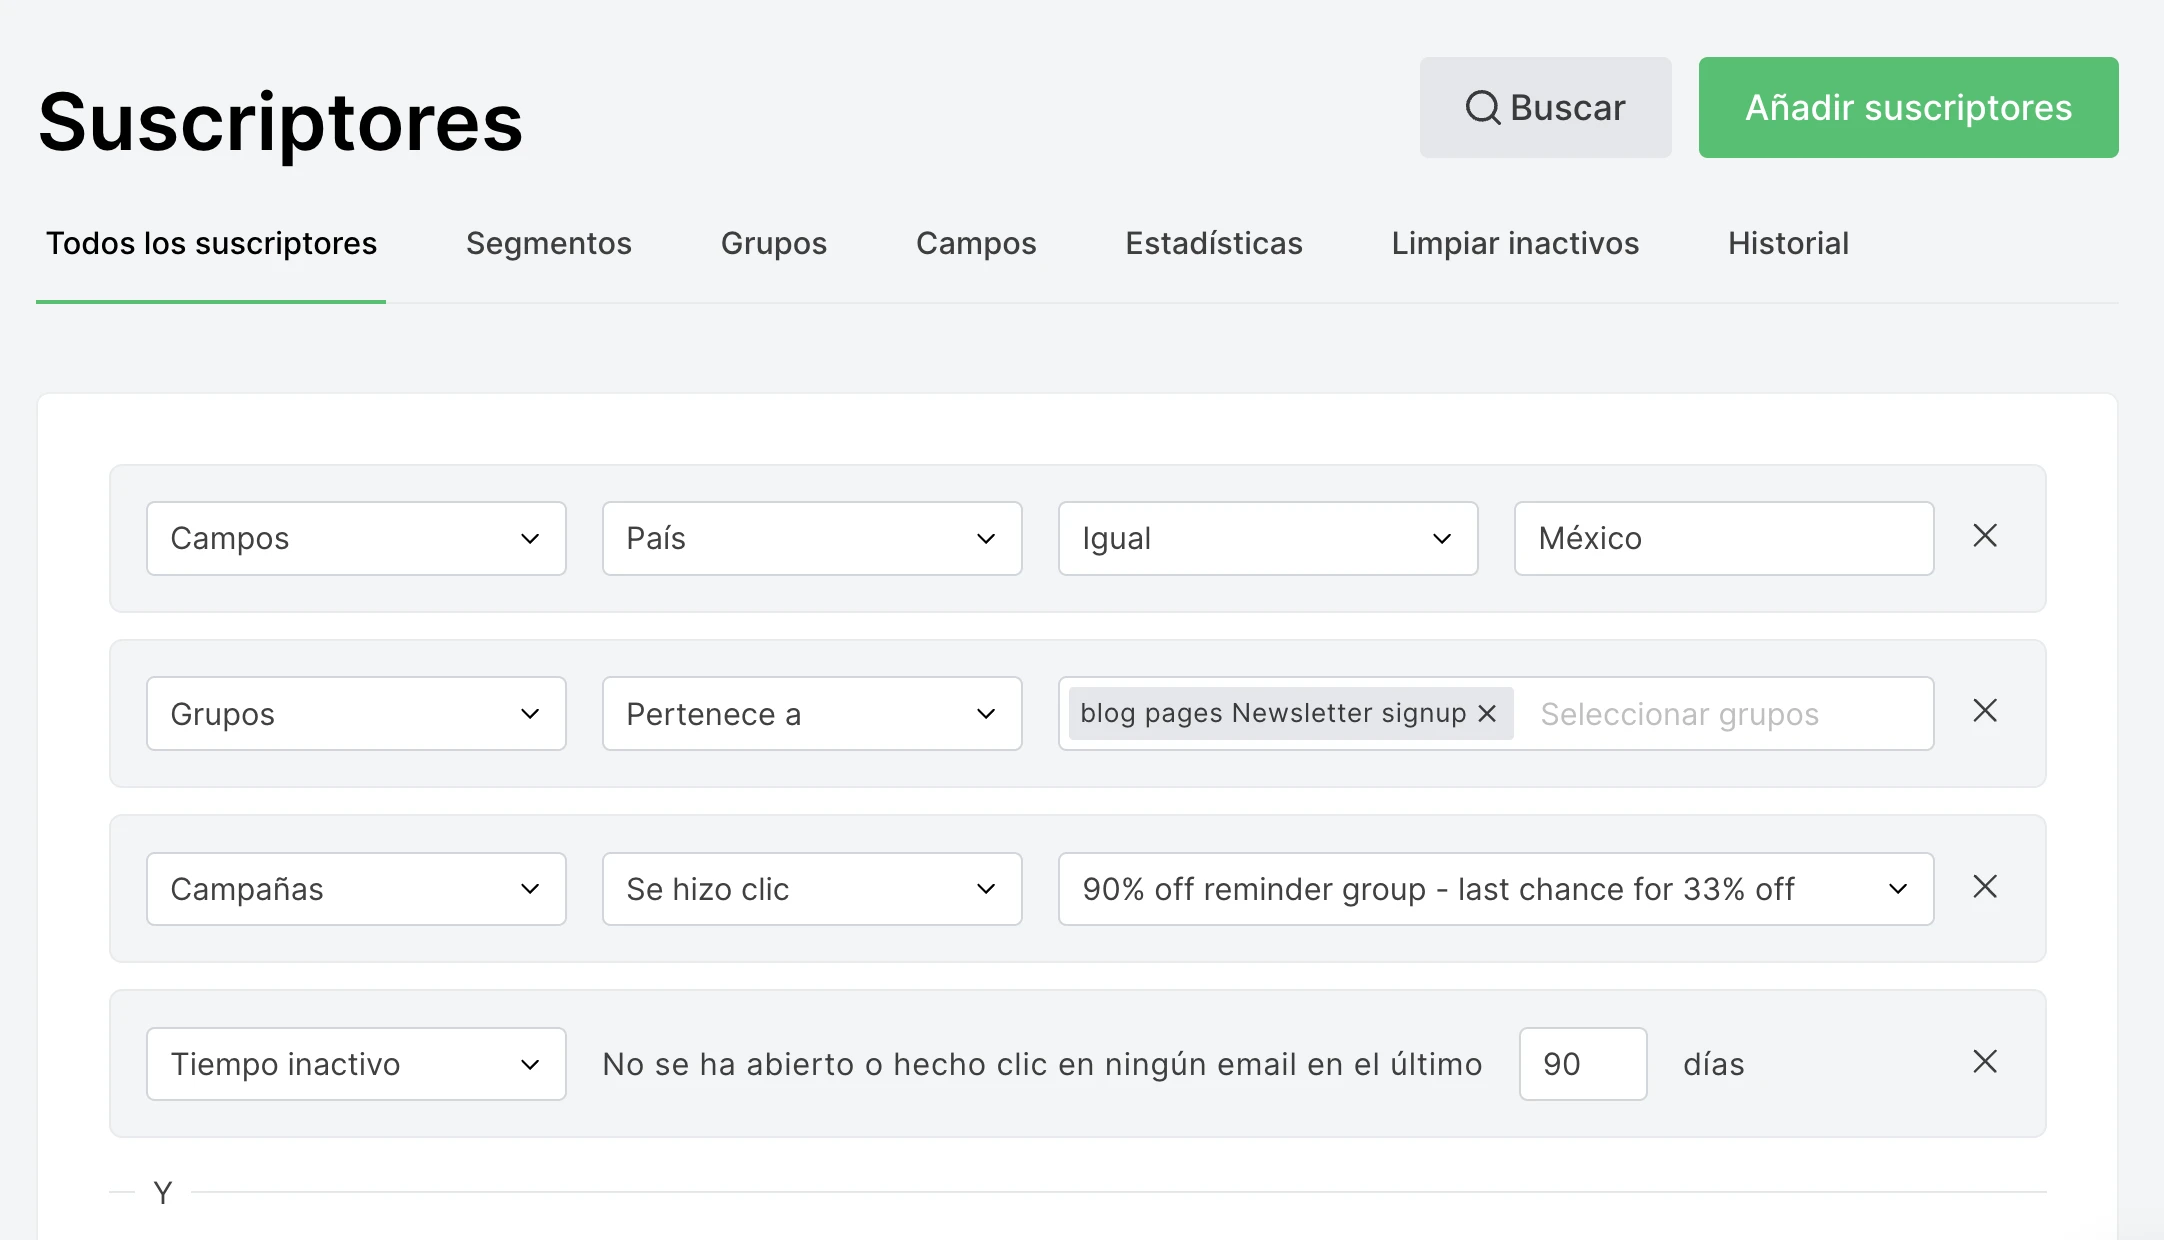Remove the País field filter row
Screen dimensions: 2164x1240
click(x=1984, y=536)
